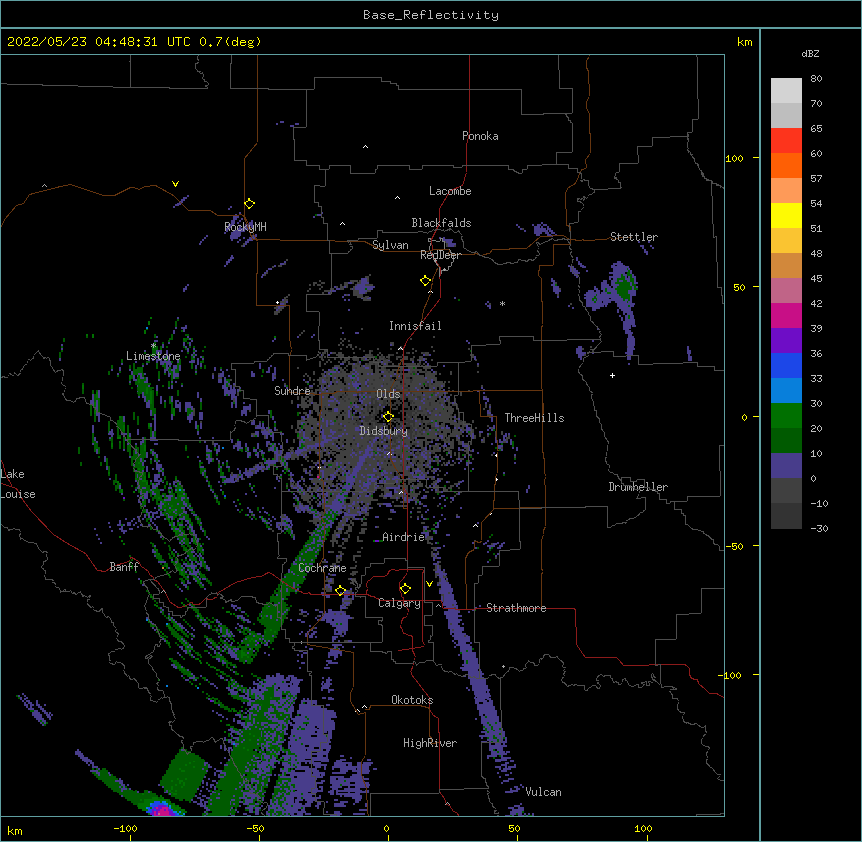Click the Calgary city label
The width and height of the screenshot is (862, 842).
pyautogui.click(x=399, y=603)
